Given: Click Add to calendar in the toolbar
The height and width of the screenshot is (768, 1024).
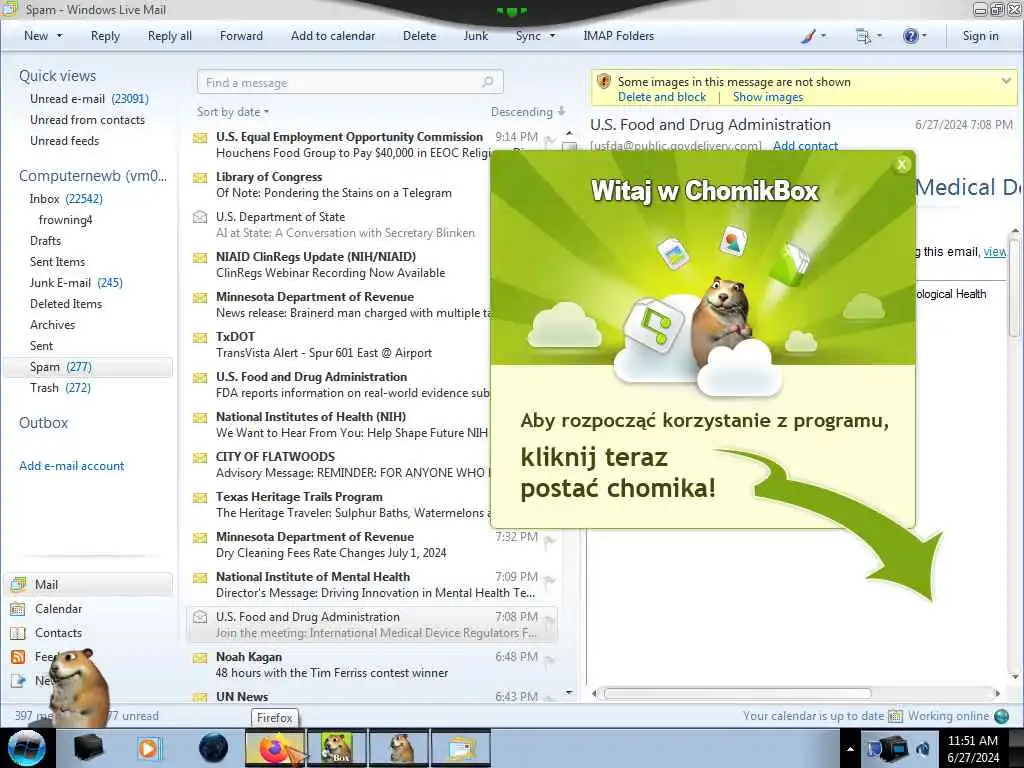Looking at the screenshot, I should coord(333,36).
